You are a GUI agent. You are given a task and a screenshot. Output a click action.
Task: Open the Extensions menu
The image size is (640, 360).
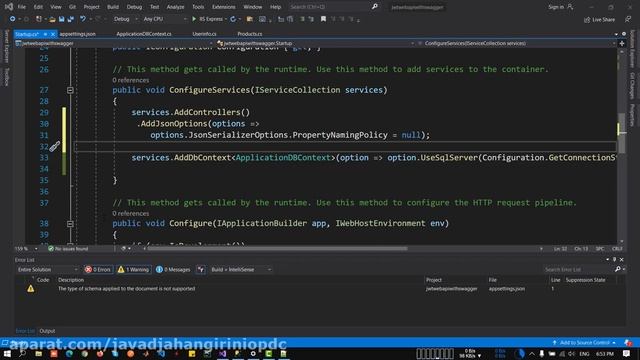pyautogui.click(x=224, y=7)
